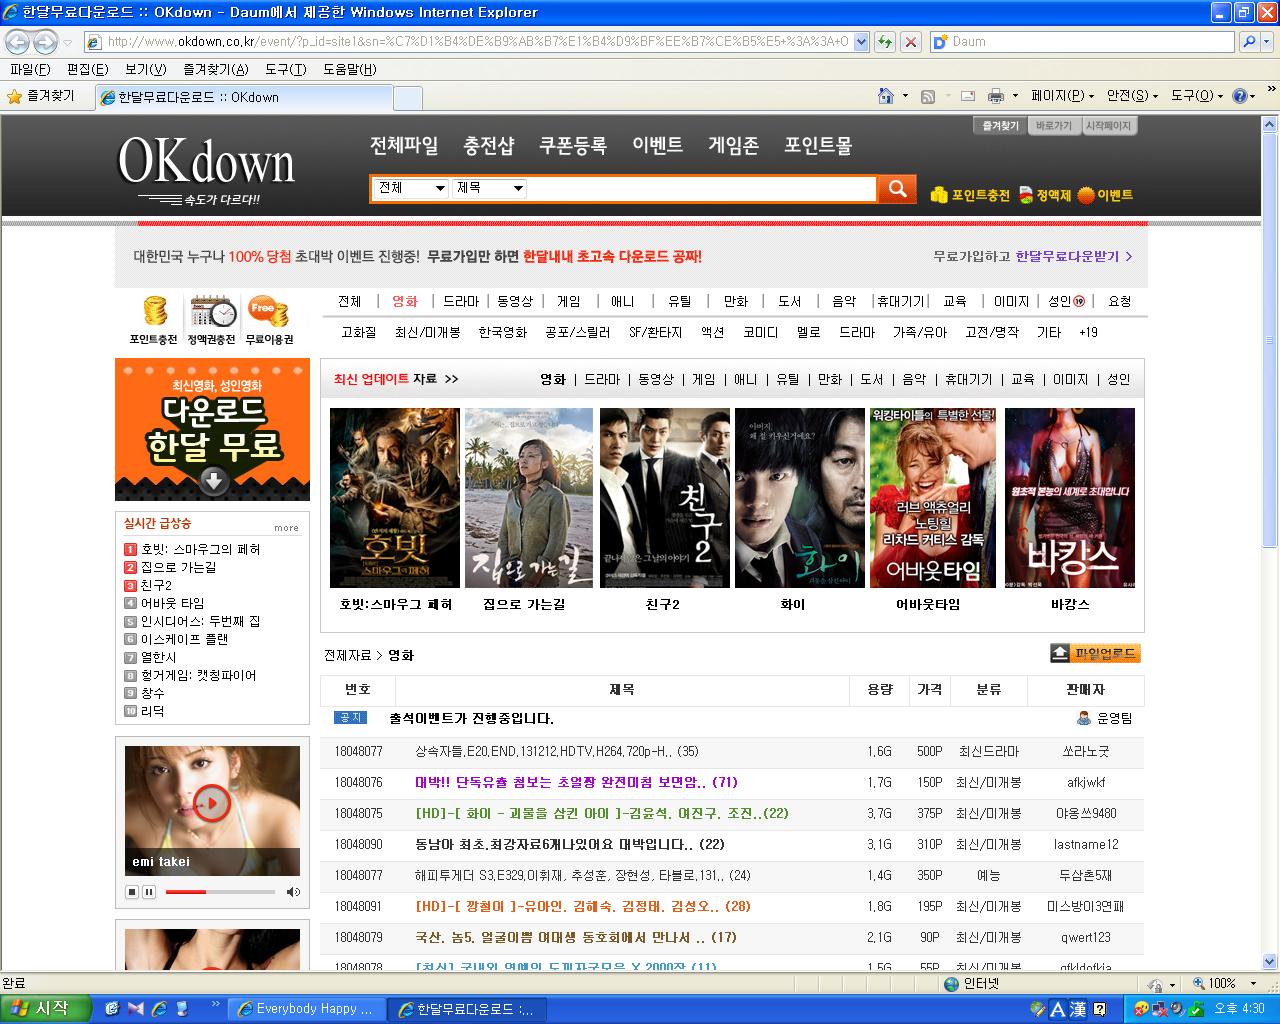Open the [HD]-[ 화이 - 괴물을 삼킨 아이 ] listing
1280x1024 pixels.
click(602, 813)
